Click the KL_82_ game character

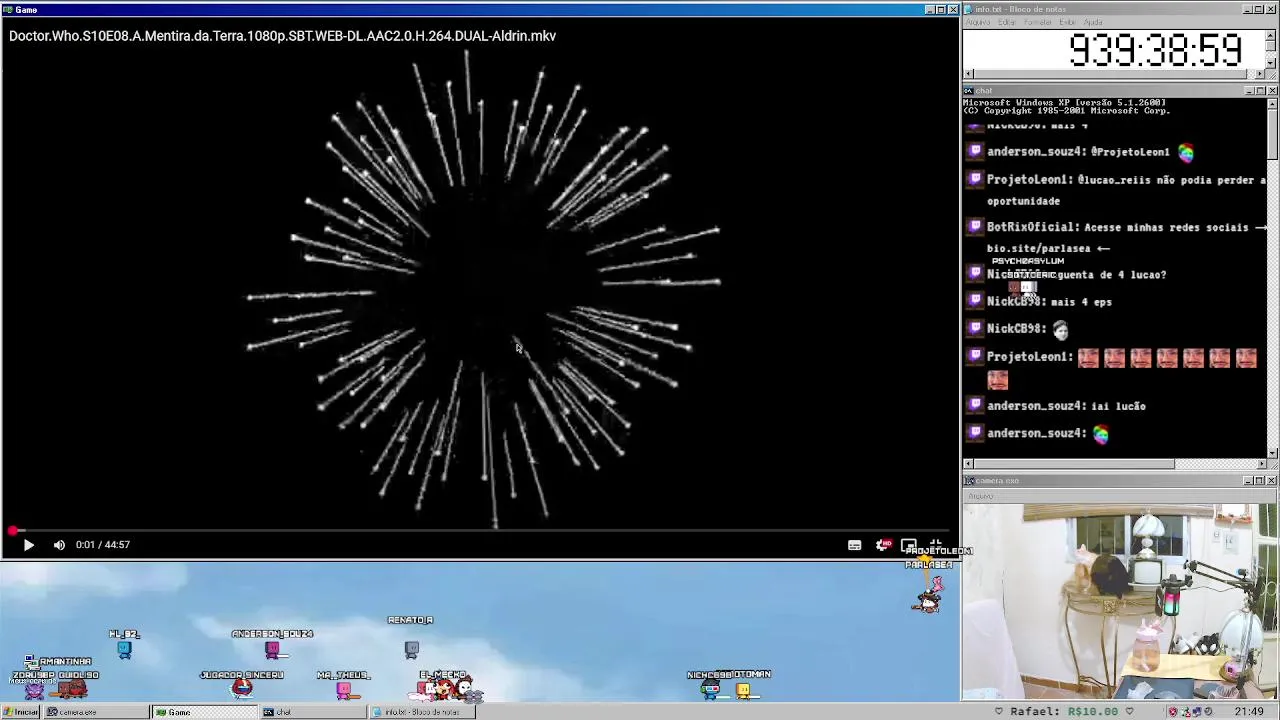[x=124, y=649]
